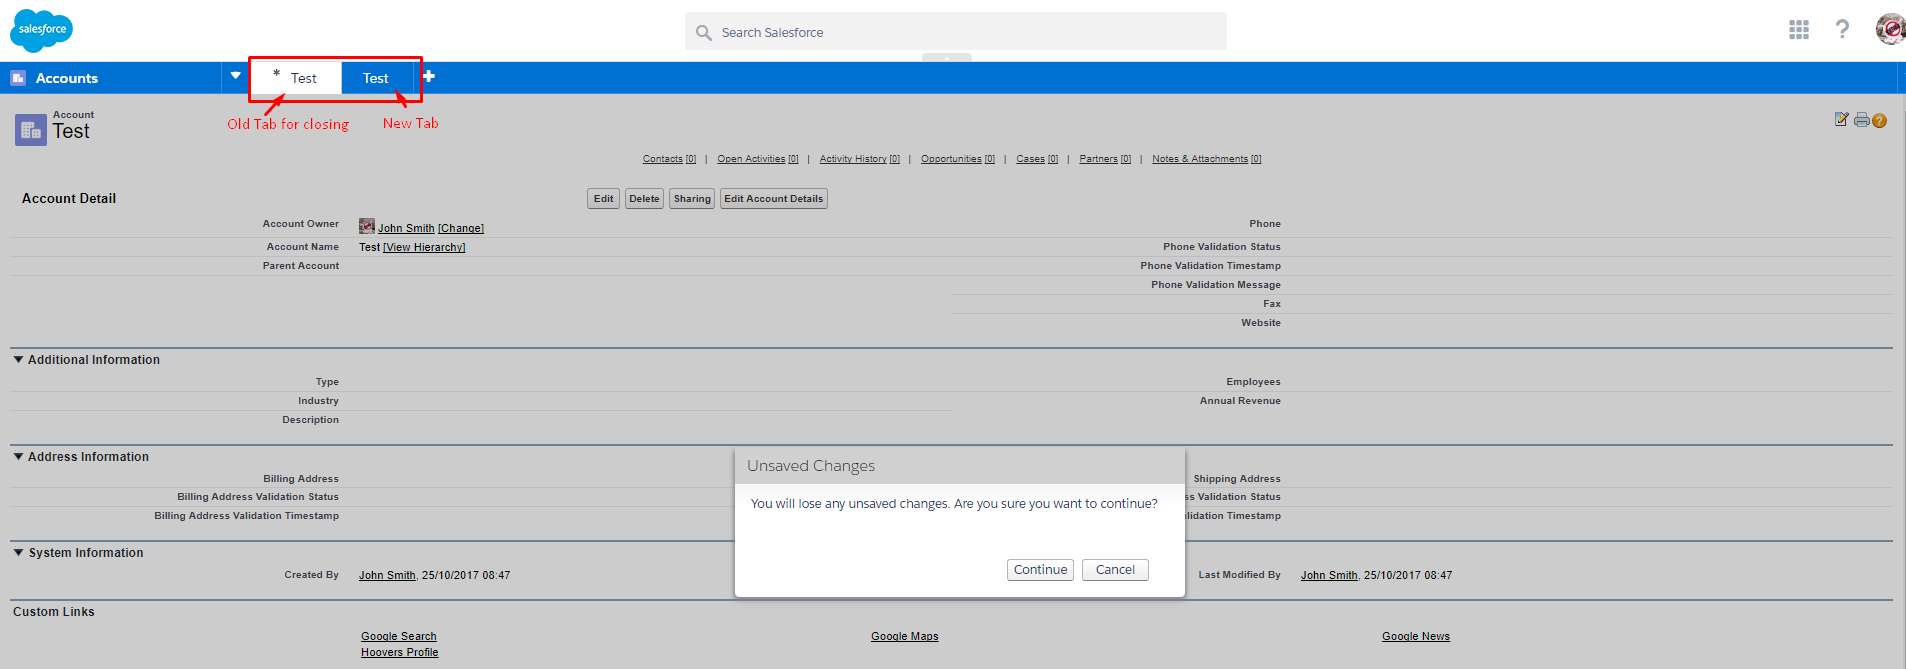
Task: Open the Accounts navigation item
Action: pyautogui.click(x=67, y=78)
